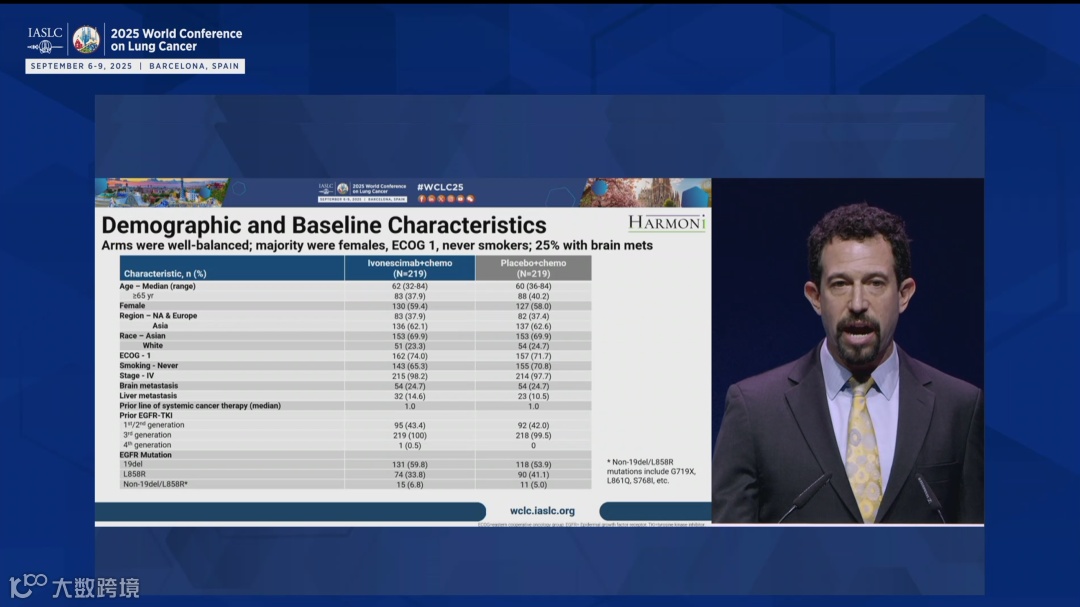The image size is (1080, 607).
Task: Click the 'Non-19del/L858R*' row label
Action: [x=156, y=484]
